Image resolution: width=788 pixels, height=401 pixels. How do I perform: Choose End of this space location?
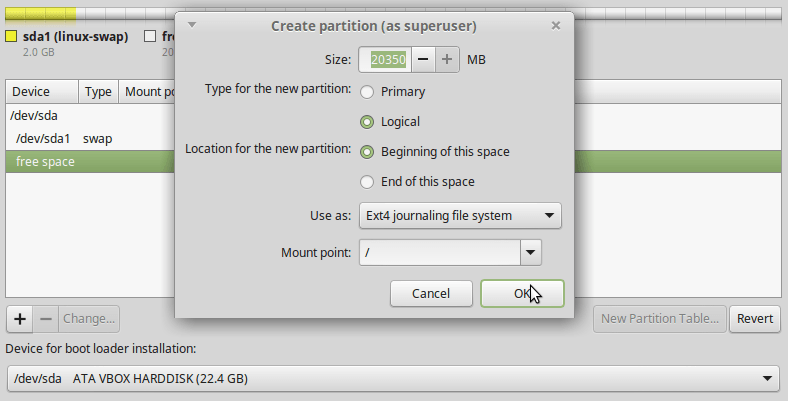[367, 182]
